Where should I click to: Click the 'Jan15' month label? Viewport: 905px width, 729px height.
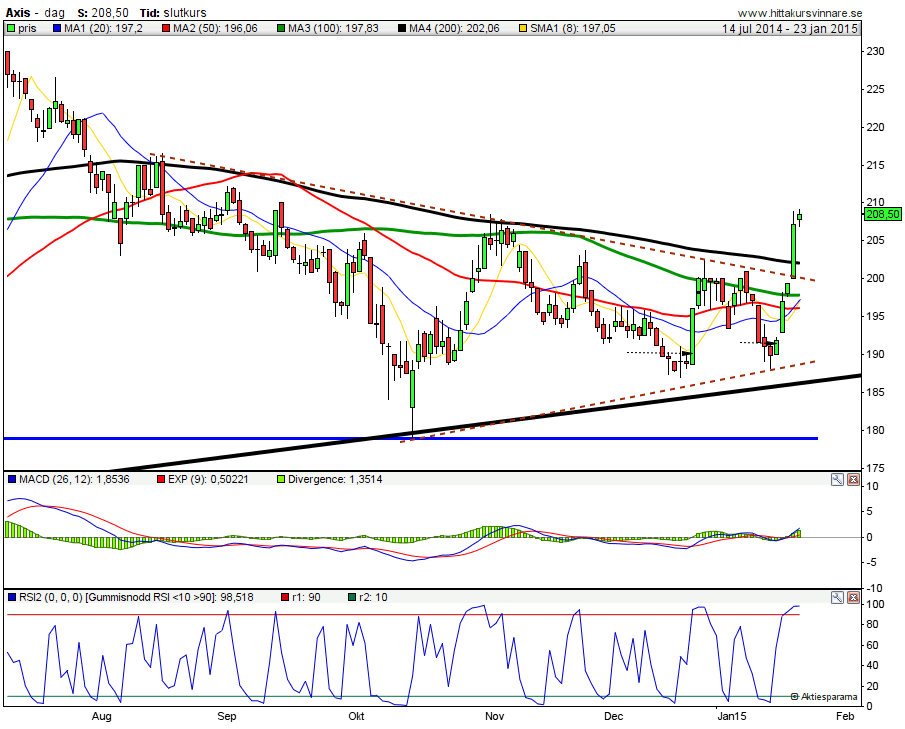[x=732, y=716]
